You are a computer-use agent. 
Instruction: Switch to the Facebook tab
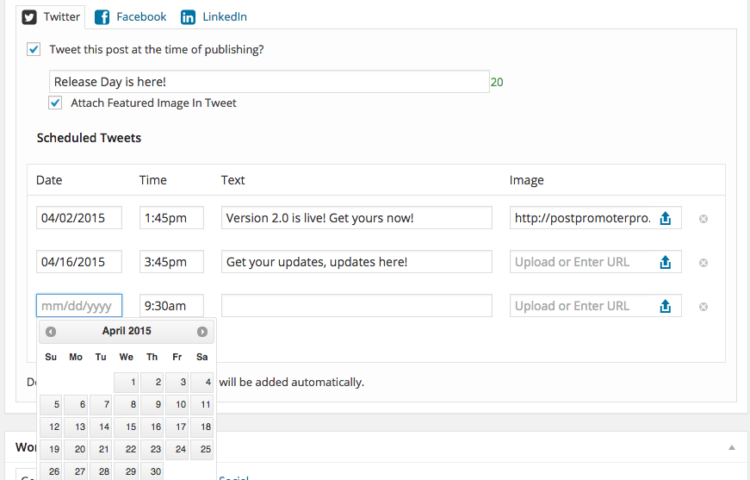(x=131, y=17)
